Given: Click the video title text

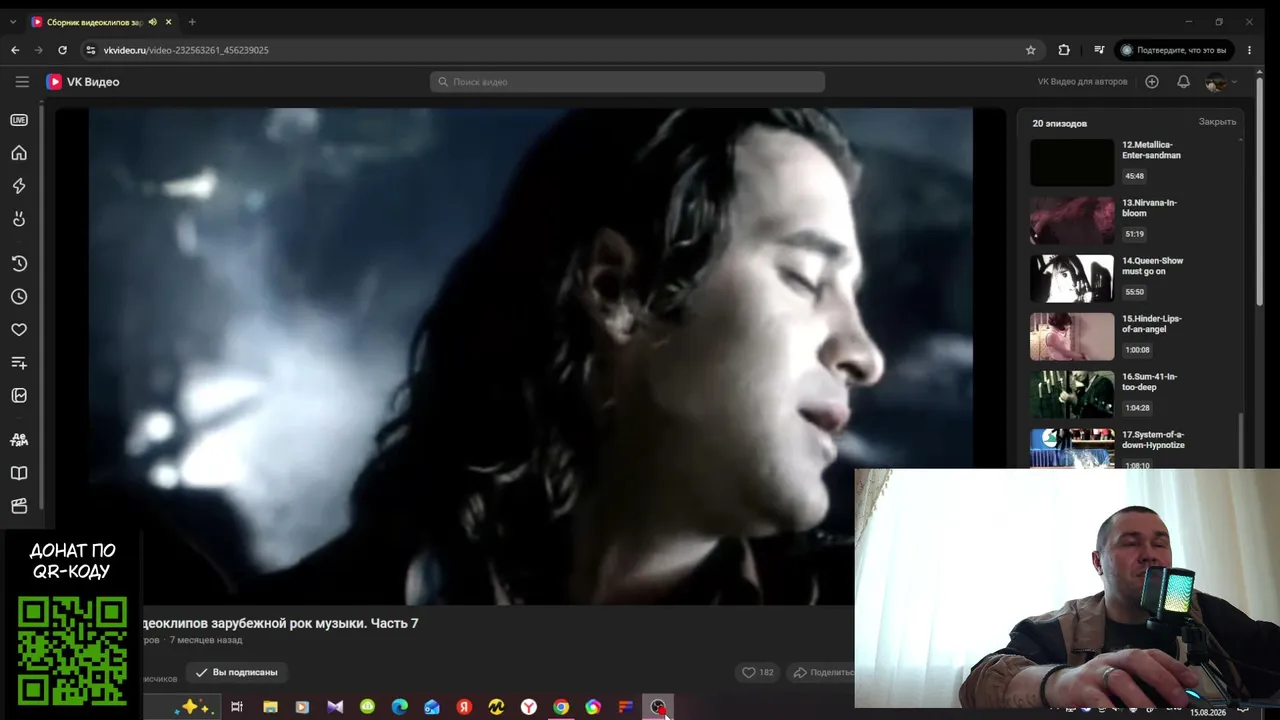Looking at the screenshot, I should point(280,623).
